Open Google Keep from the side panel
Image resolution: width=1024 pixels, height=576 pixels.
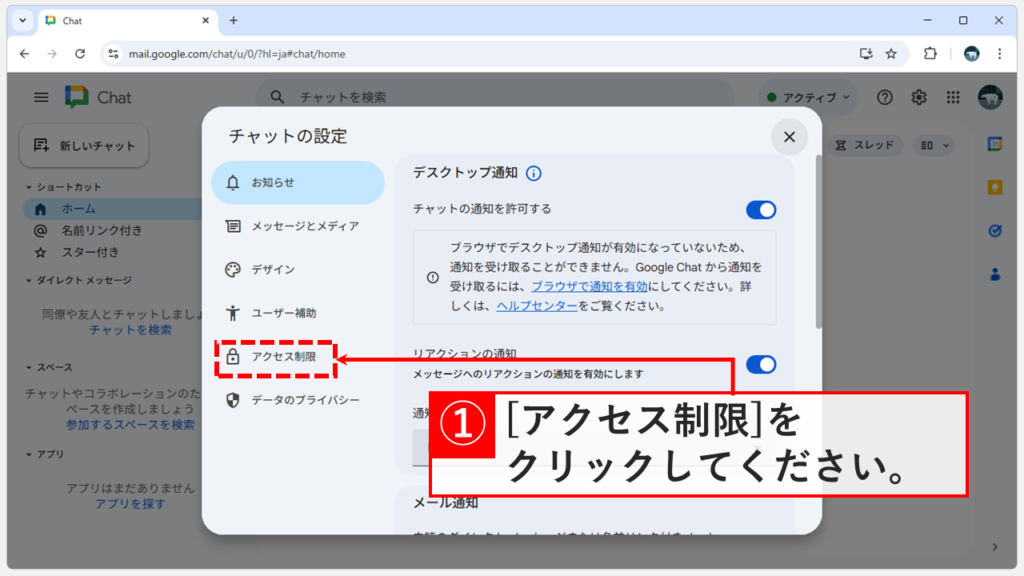tap(994, 186)
